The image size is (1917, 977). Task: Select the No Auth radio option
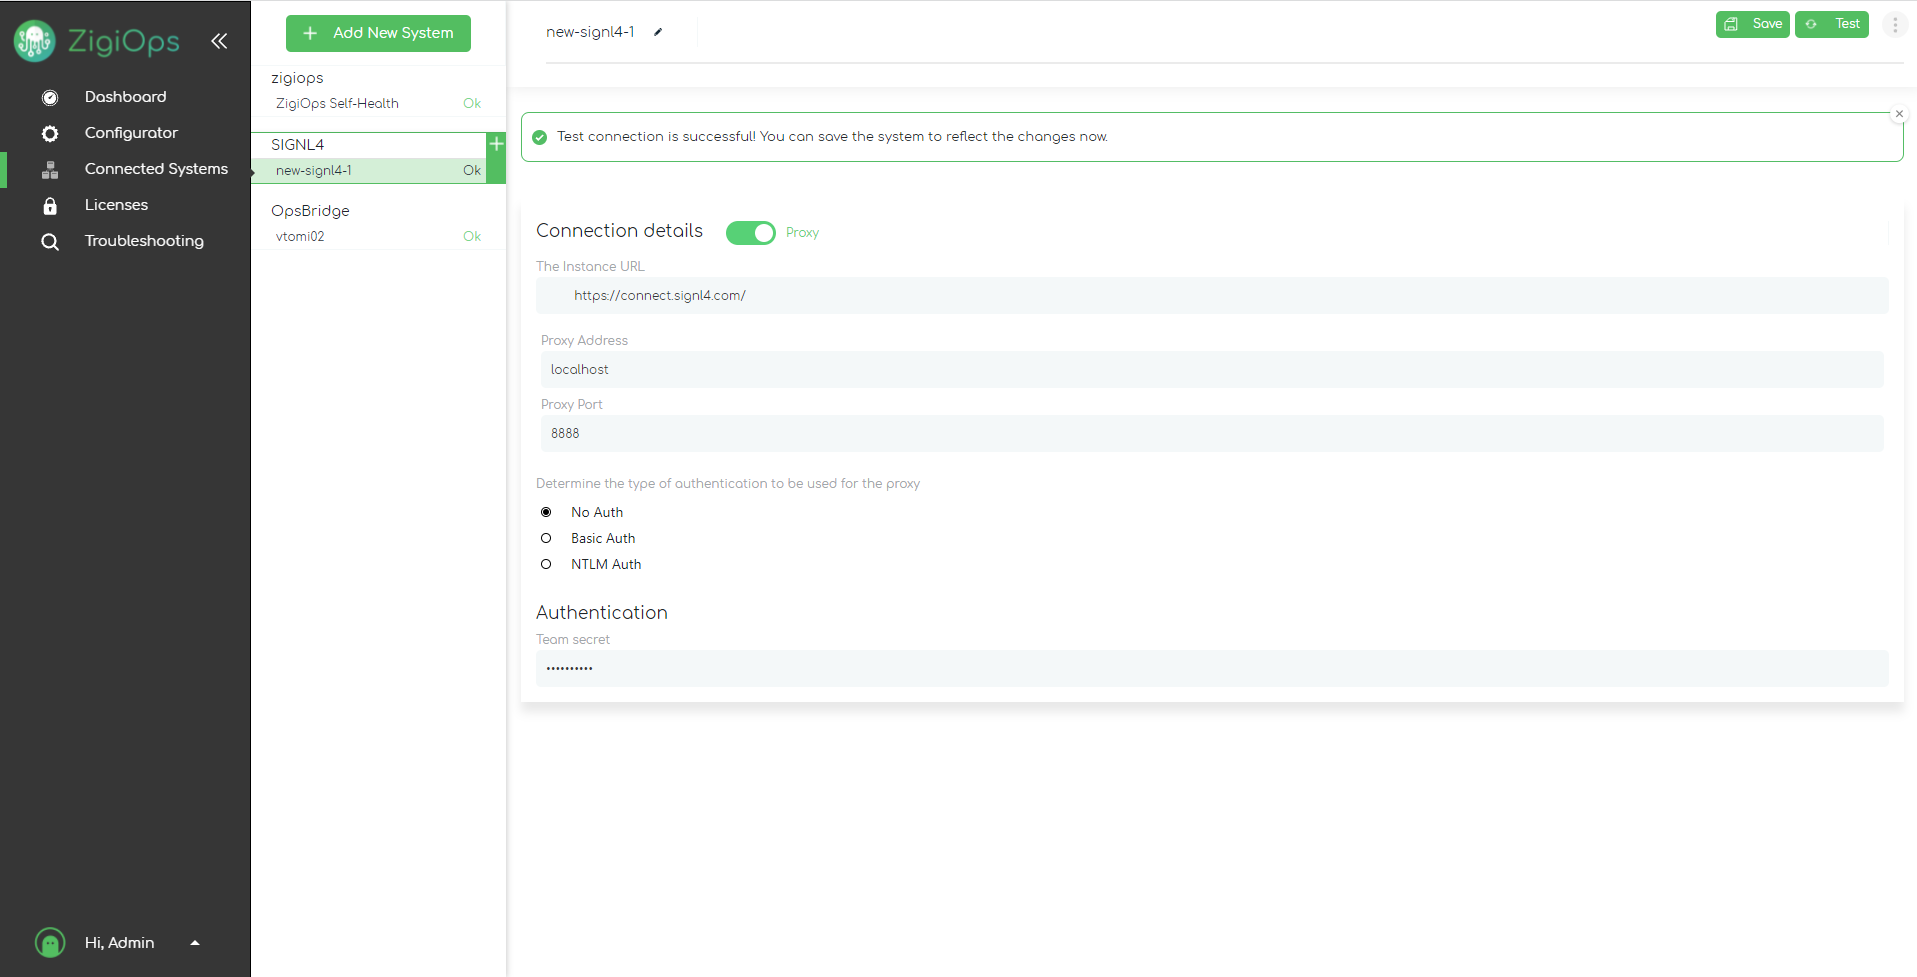tap(546, 512)
